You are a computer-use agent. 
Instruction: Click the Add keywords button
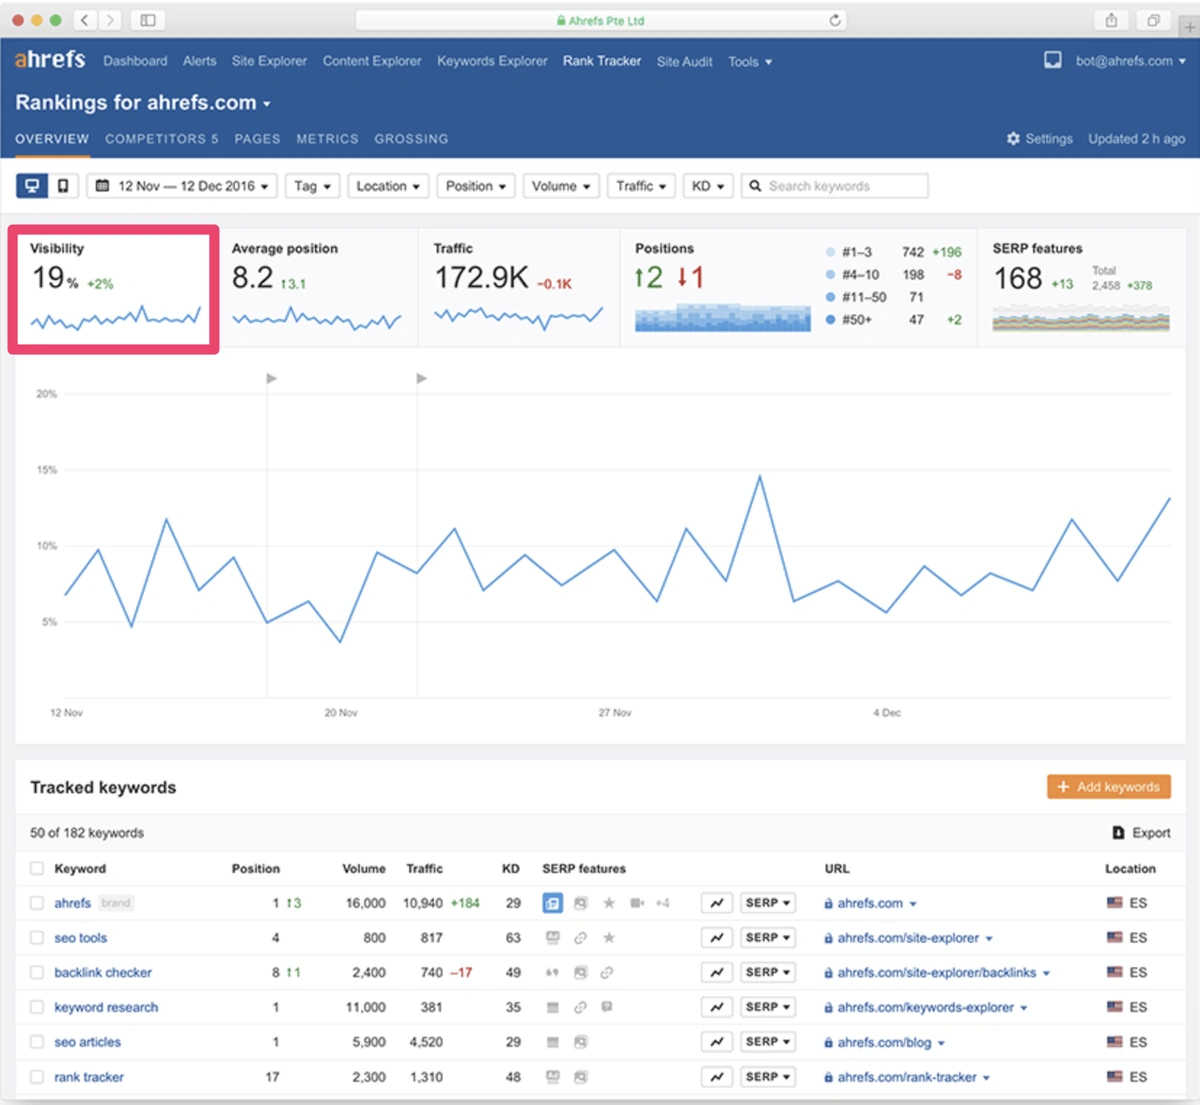1108,787
